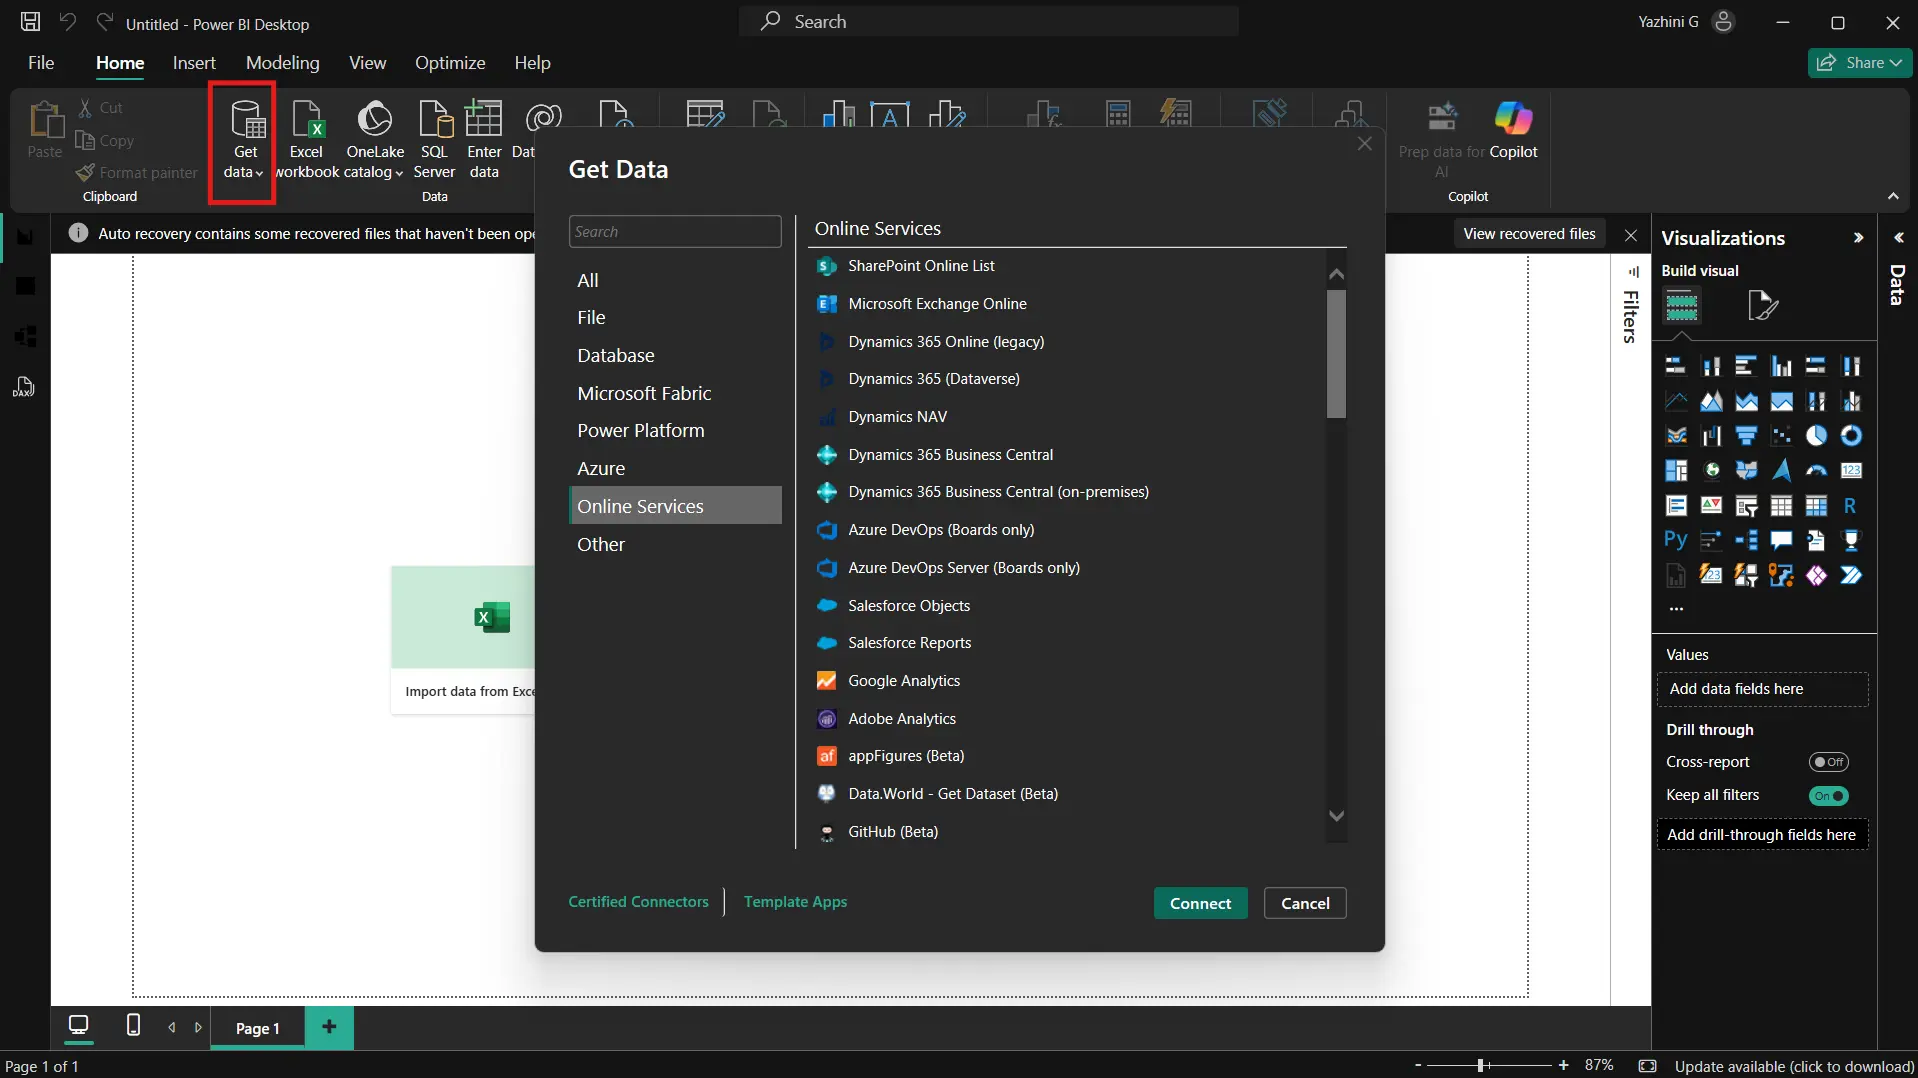
Task: Choose the Python visual
Action: pyautogui.click(x=1676, y=539)
